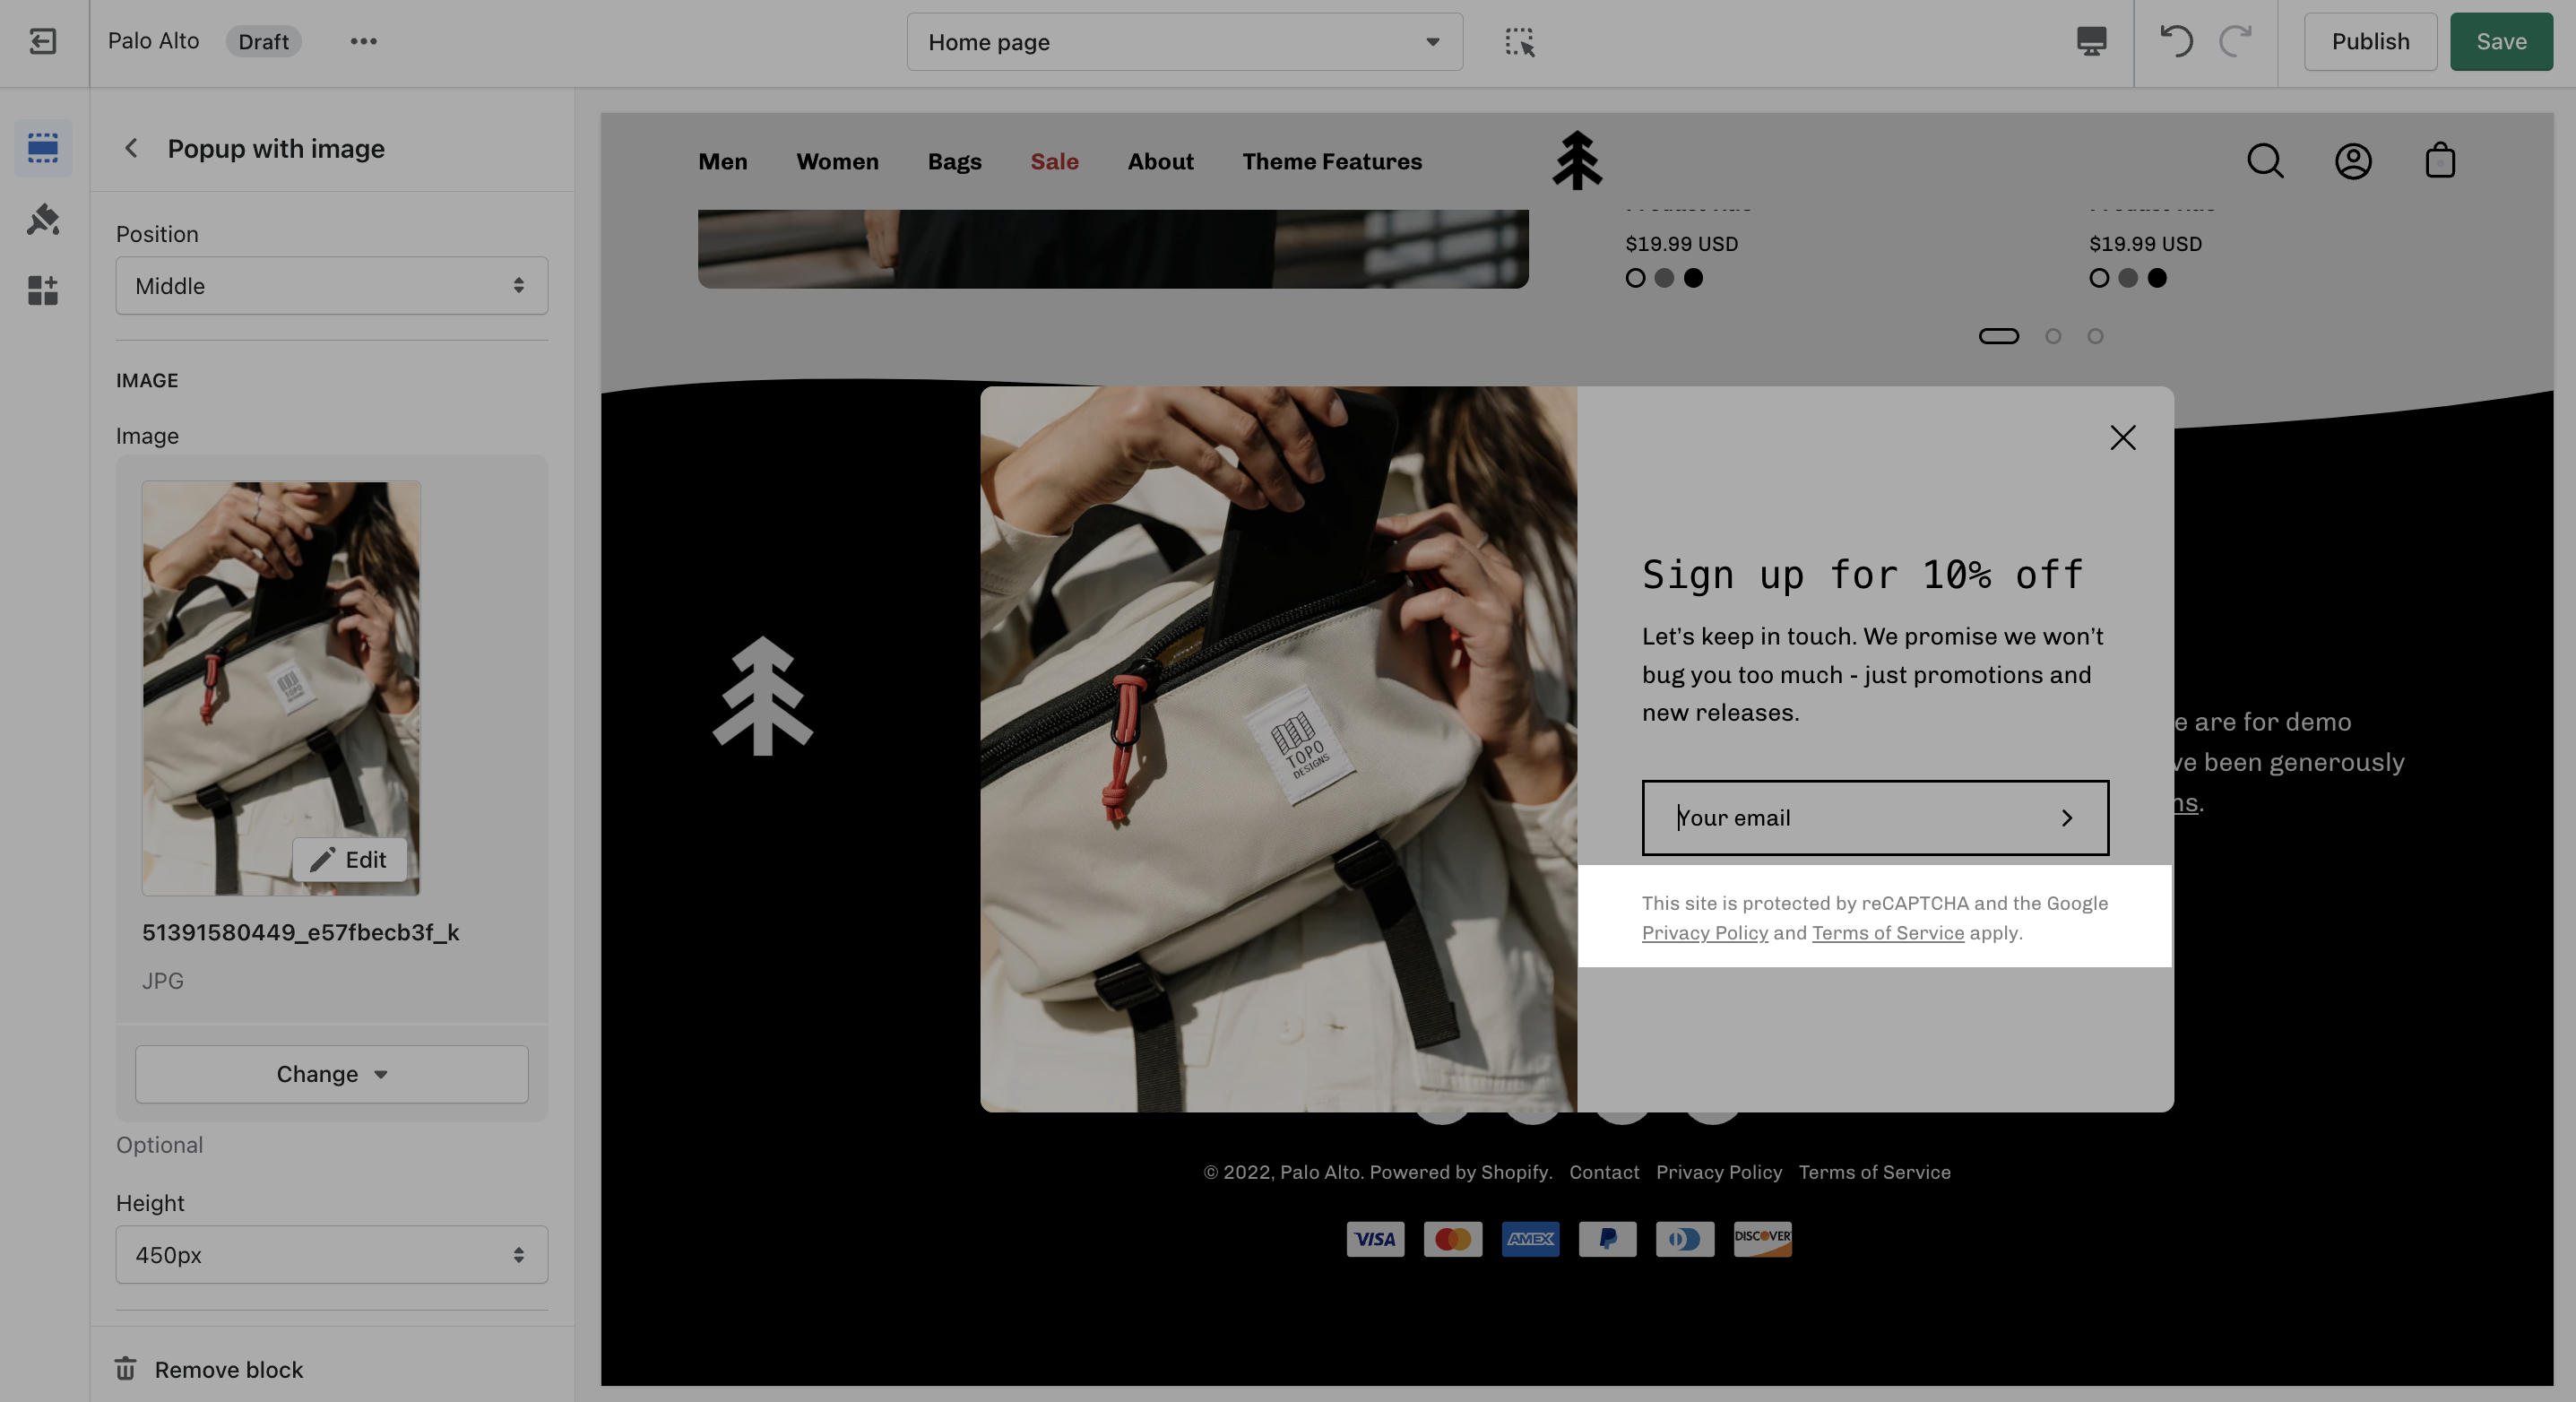
Task: Select the second carousel pagination dot
Action: 2053,336
